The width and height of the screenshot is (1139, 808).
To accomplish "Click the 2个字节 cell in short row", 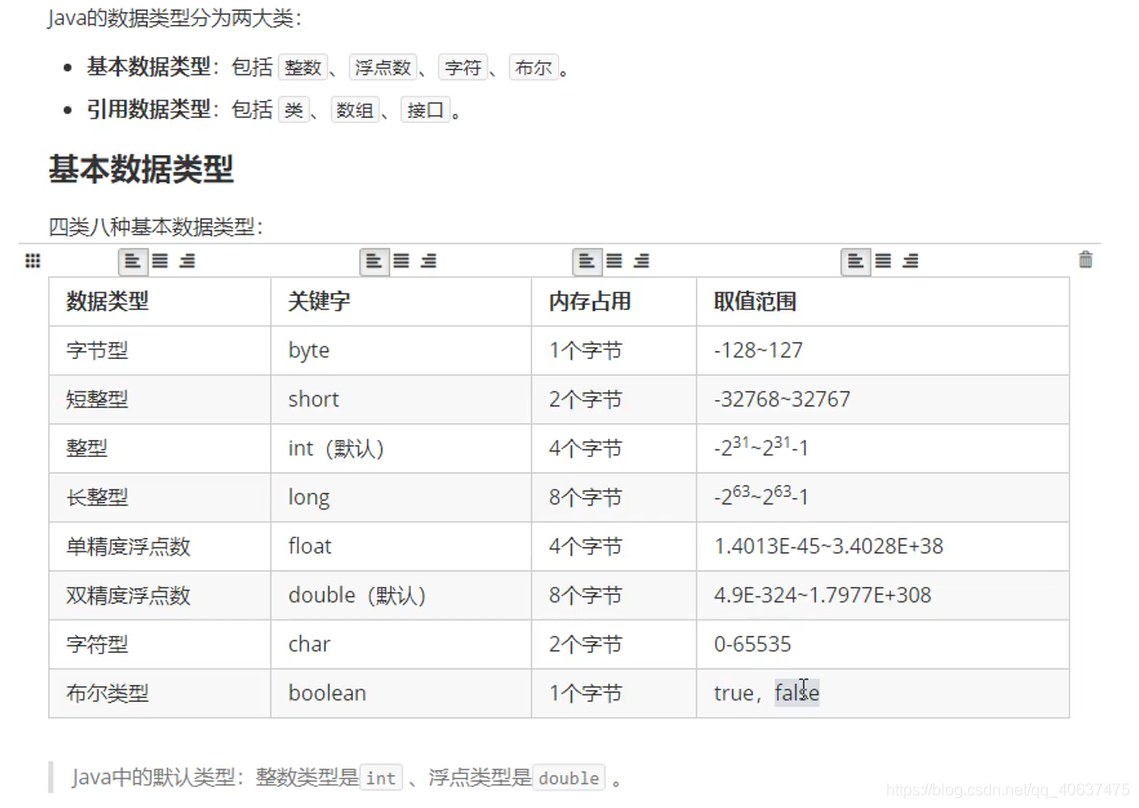I will [x=614, y=400].
